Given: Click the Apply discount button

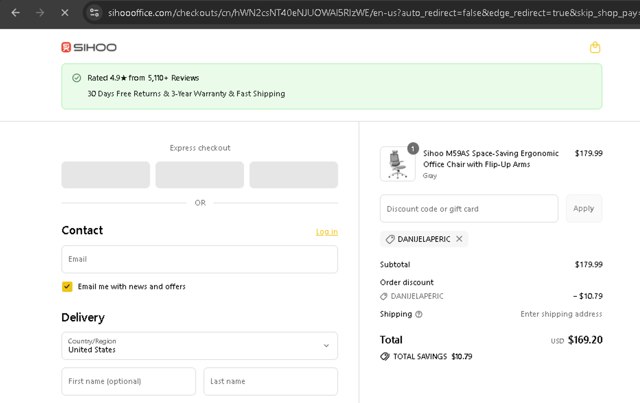Looking at the screenshot, I should pos(584,209).
